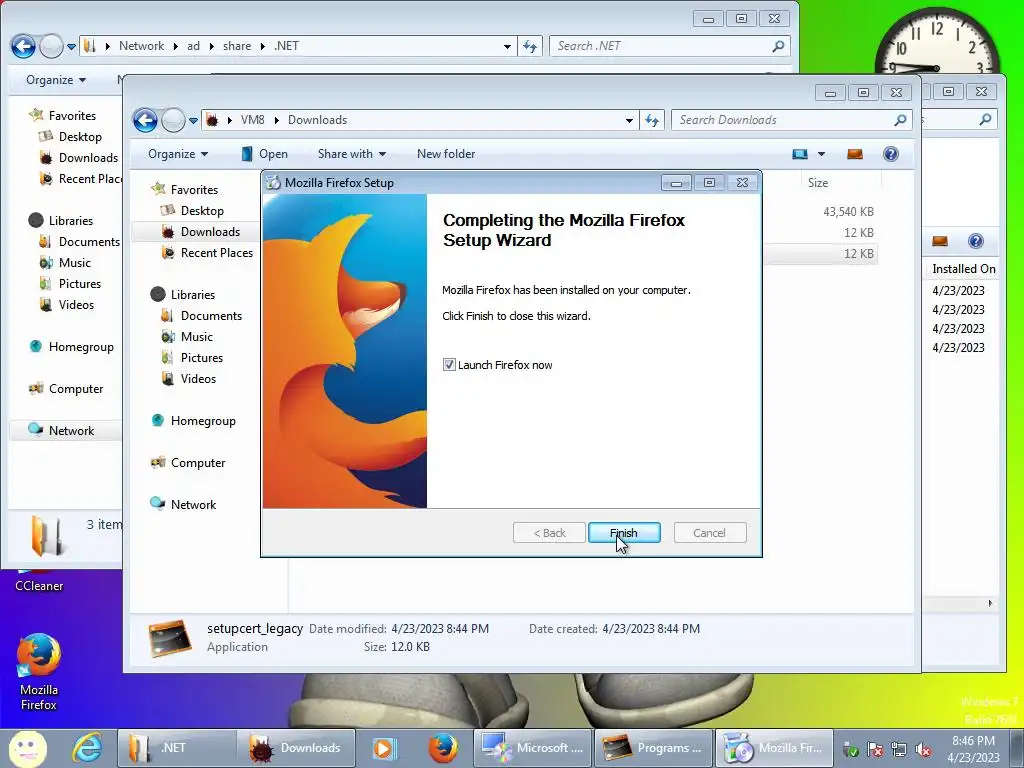Expand the view options dropdown arrow in Downloads
Screen dimensions: 1024x768
[x=822, y=154]
